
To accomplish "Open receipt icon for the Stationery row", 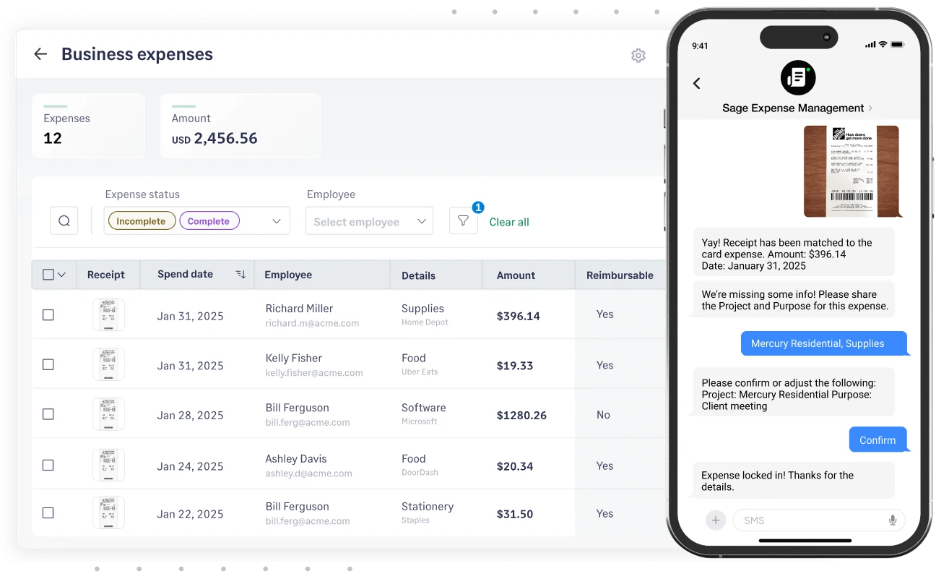I will [108, 513].
